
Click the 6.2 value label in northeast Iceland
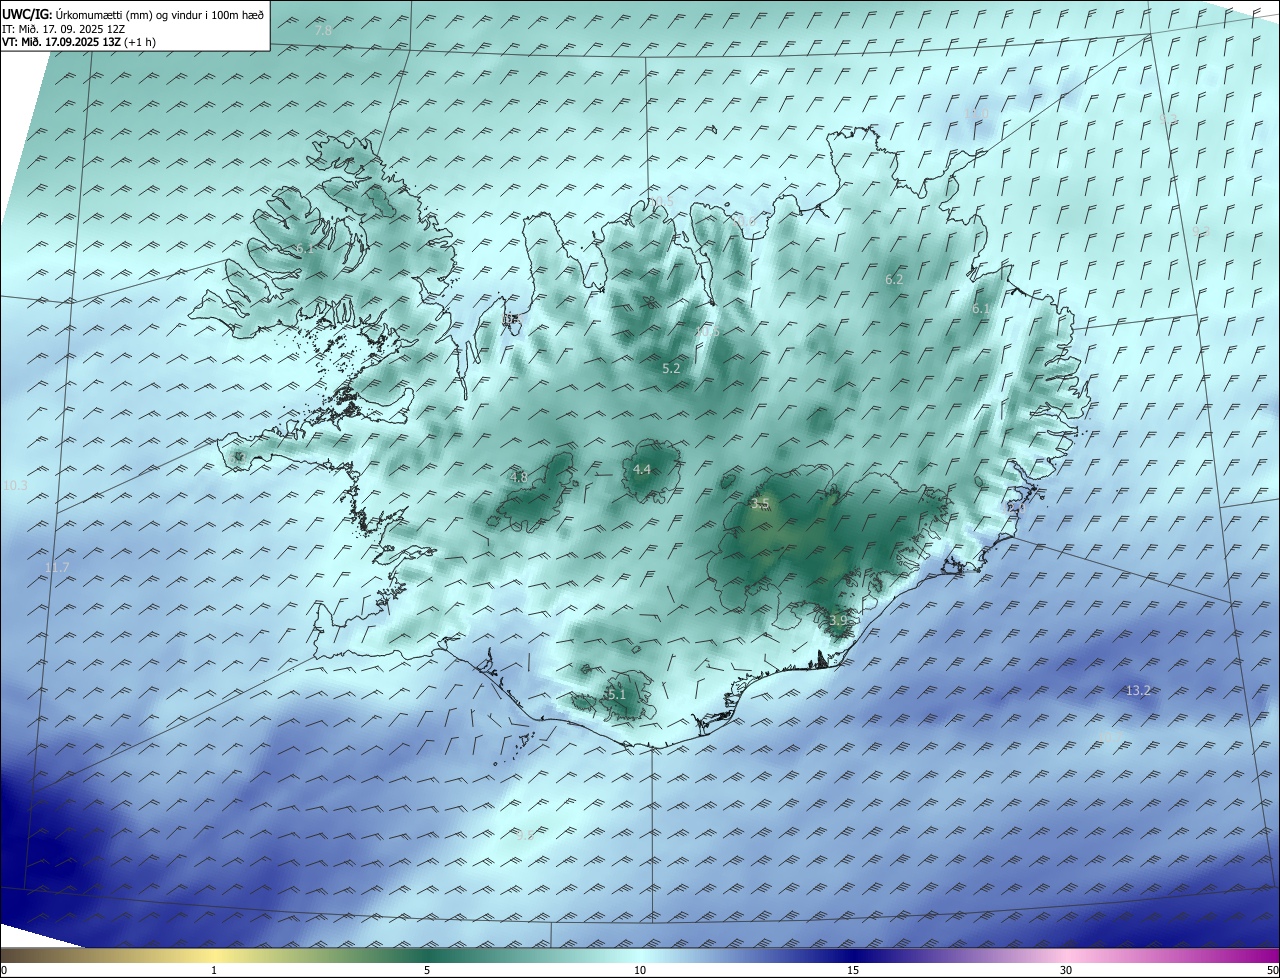(x=894, y=279)
